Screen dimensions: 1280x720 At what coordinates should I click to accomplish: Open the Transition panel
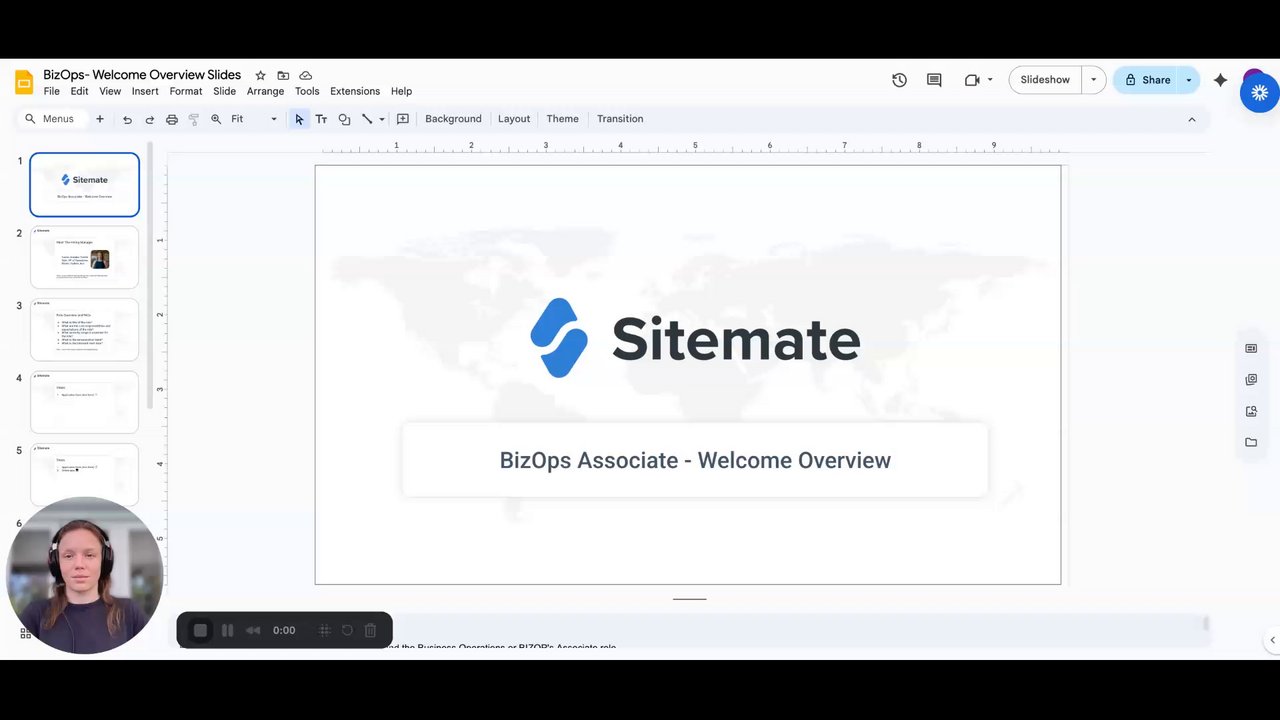click(x=620, y=119)
